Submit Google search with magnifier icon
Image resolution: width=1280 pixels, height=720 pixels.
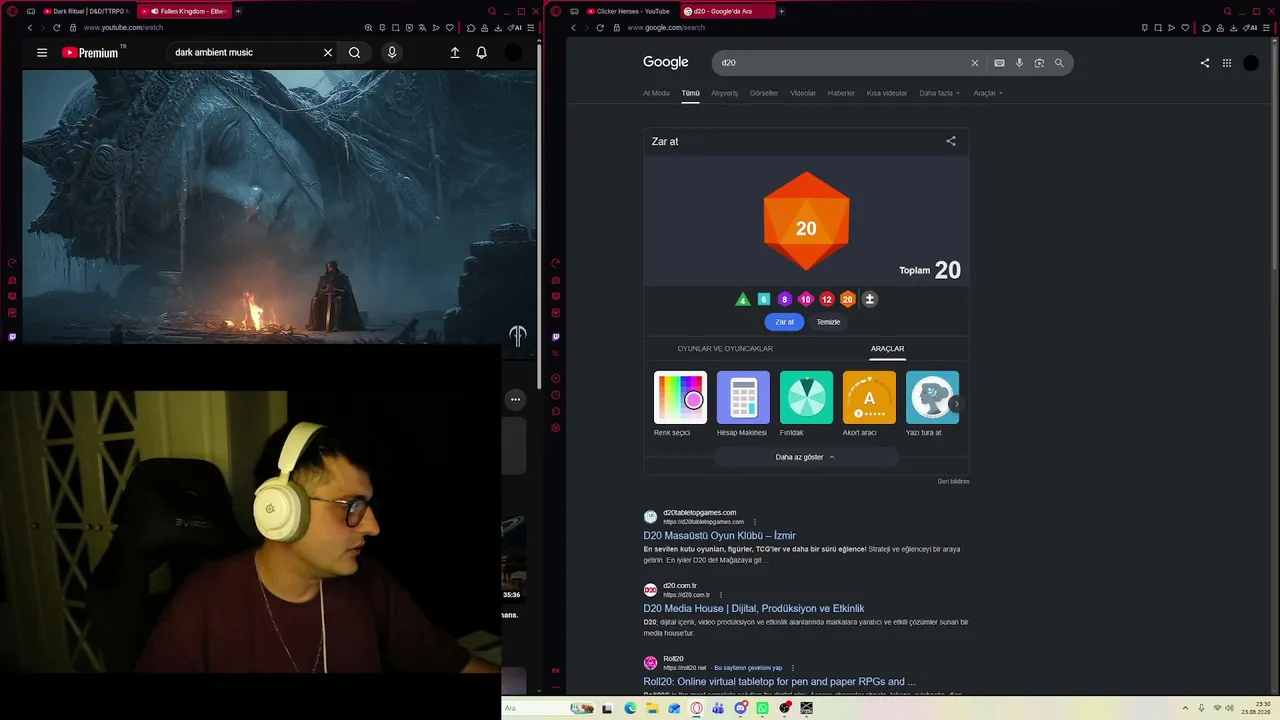pyautogui.click(x=1059, y=63)
